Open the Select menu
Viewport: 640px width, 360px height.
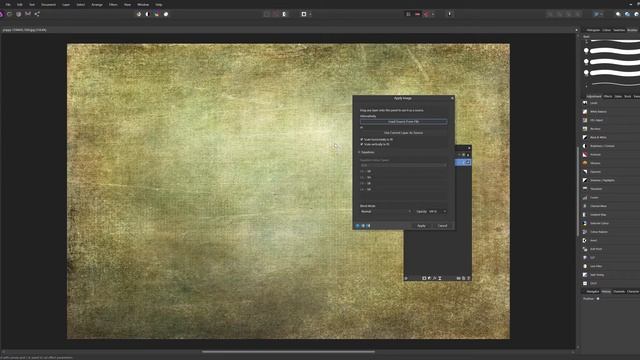pyautogui.click(x=81, y=4)
